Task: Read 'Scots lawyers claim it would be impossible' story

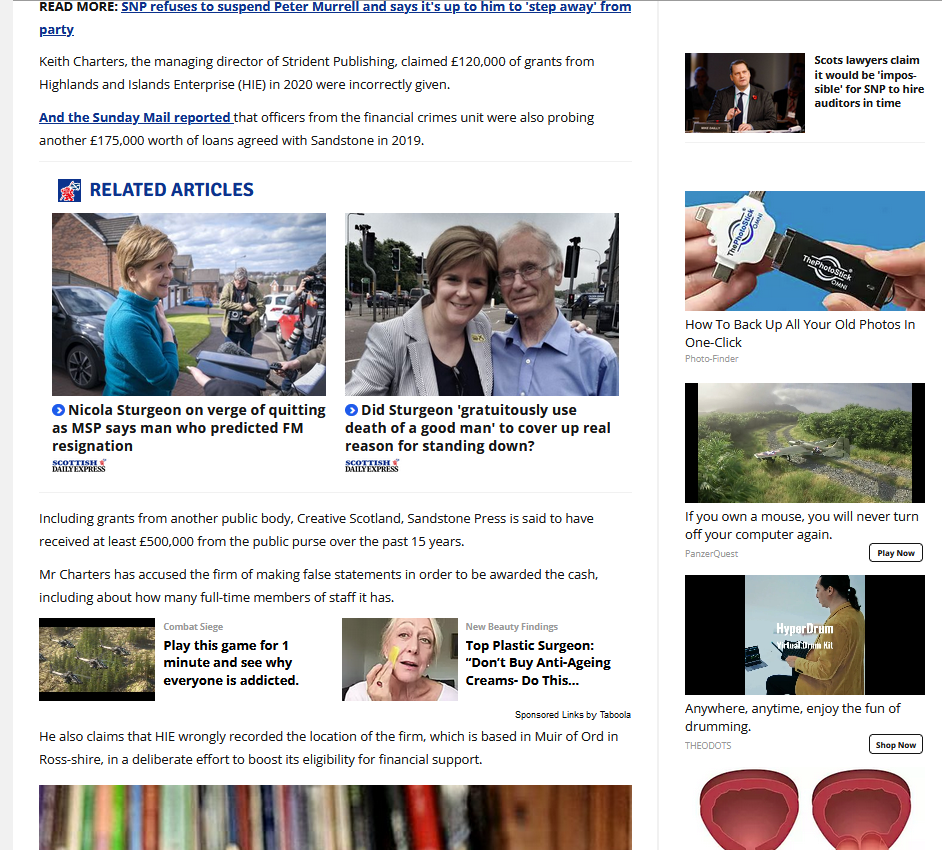Action: click(869, 82)
